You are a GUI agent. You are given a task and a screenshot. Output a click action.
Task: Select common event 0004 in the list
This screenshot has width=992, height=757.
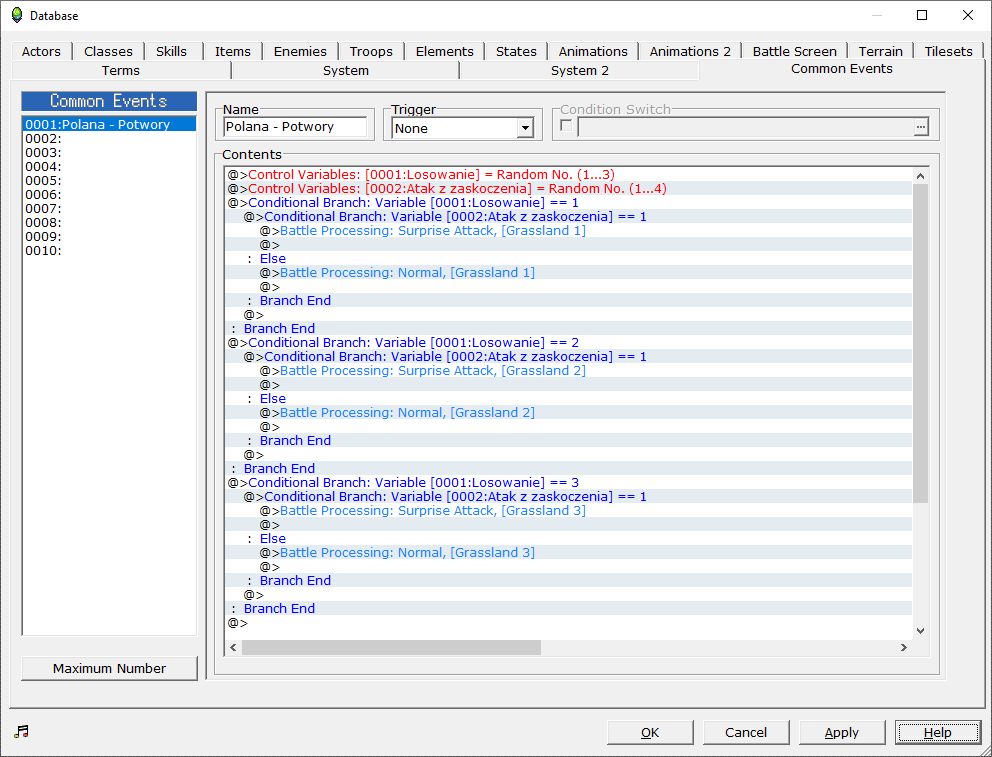click(x=109, y=166)
